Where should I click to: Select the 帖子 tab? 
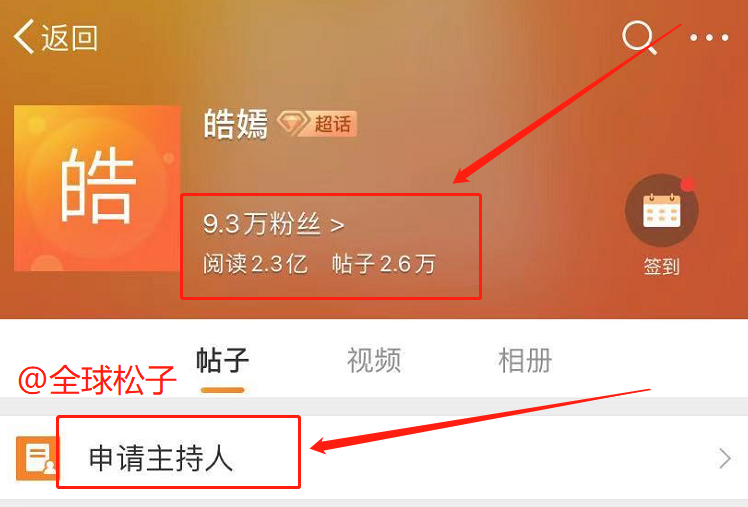point(222,361)
